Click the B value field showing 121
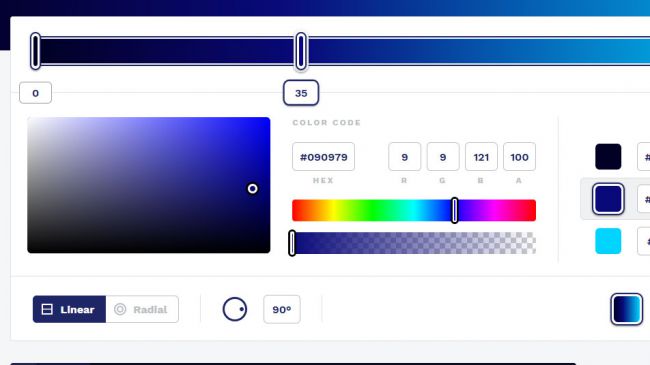The height and width of the screenshot is (365, 650). (481, 157)
